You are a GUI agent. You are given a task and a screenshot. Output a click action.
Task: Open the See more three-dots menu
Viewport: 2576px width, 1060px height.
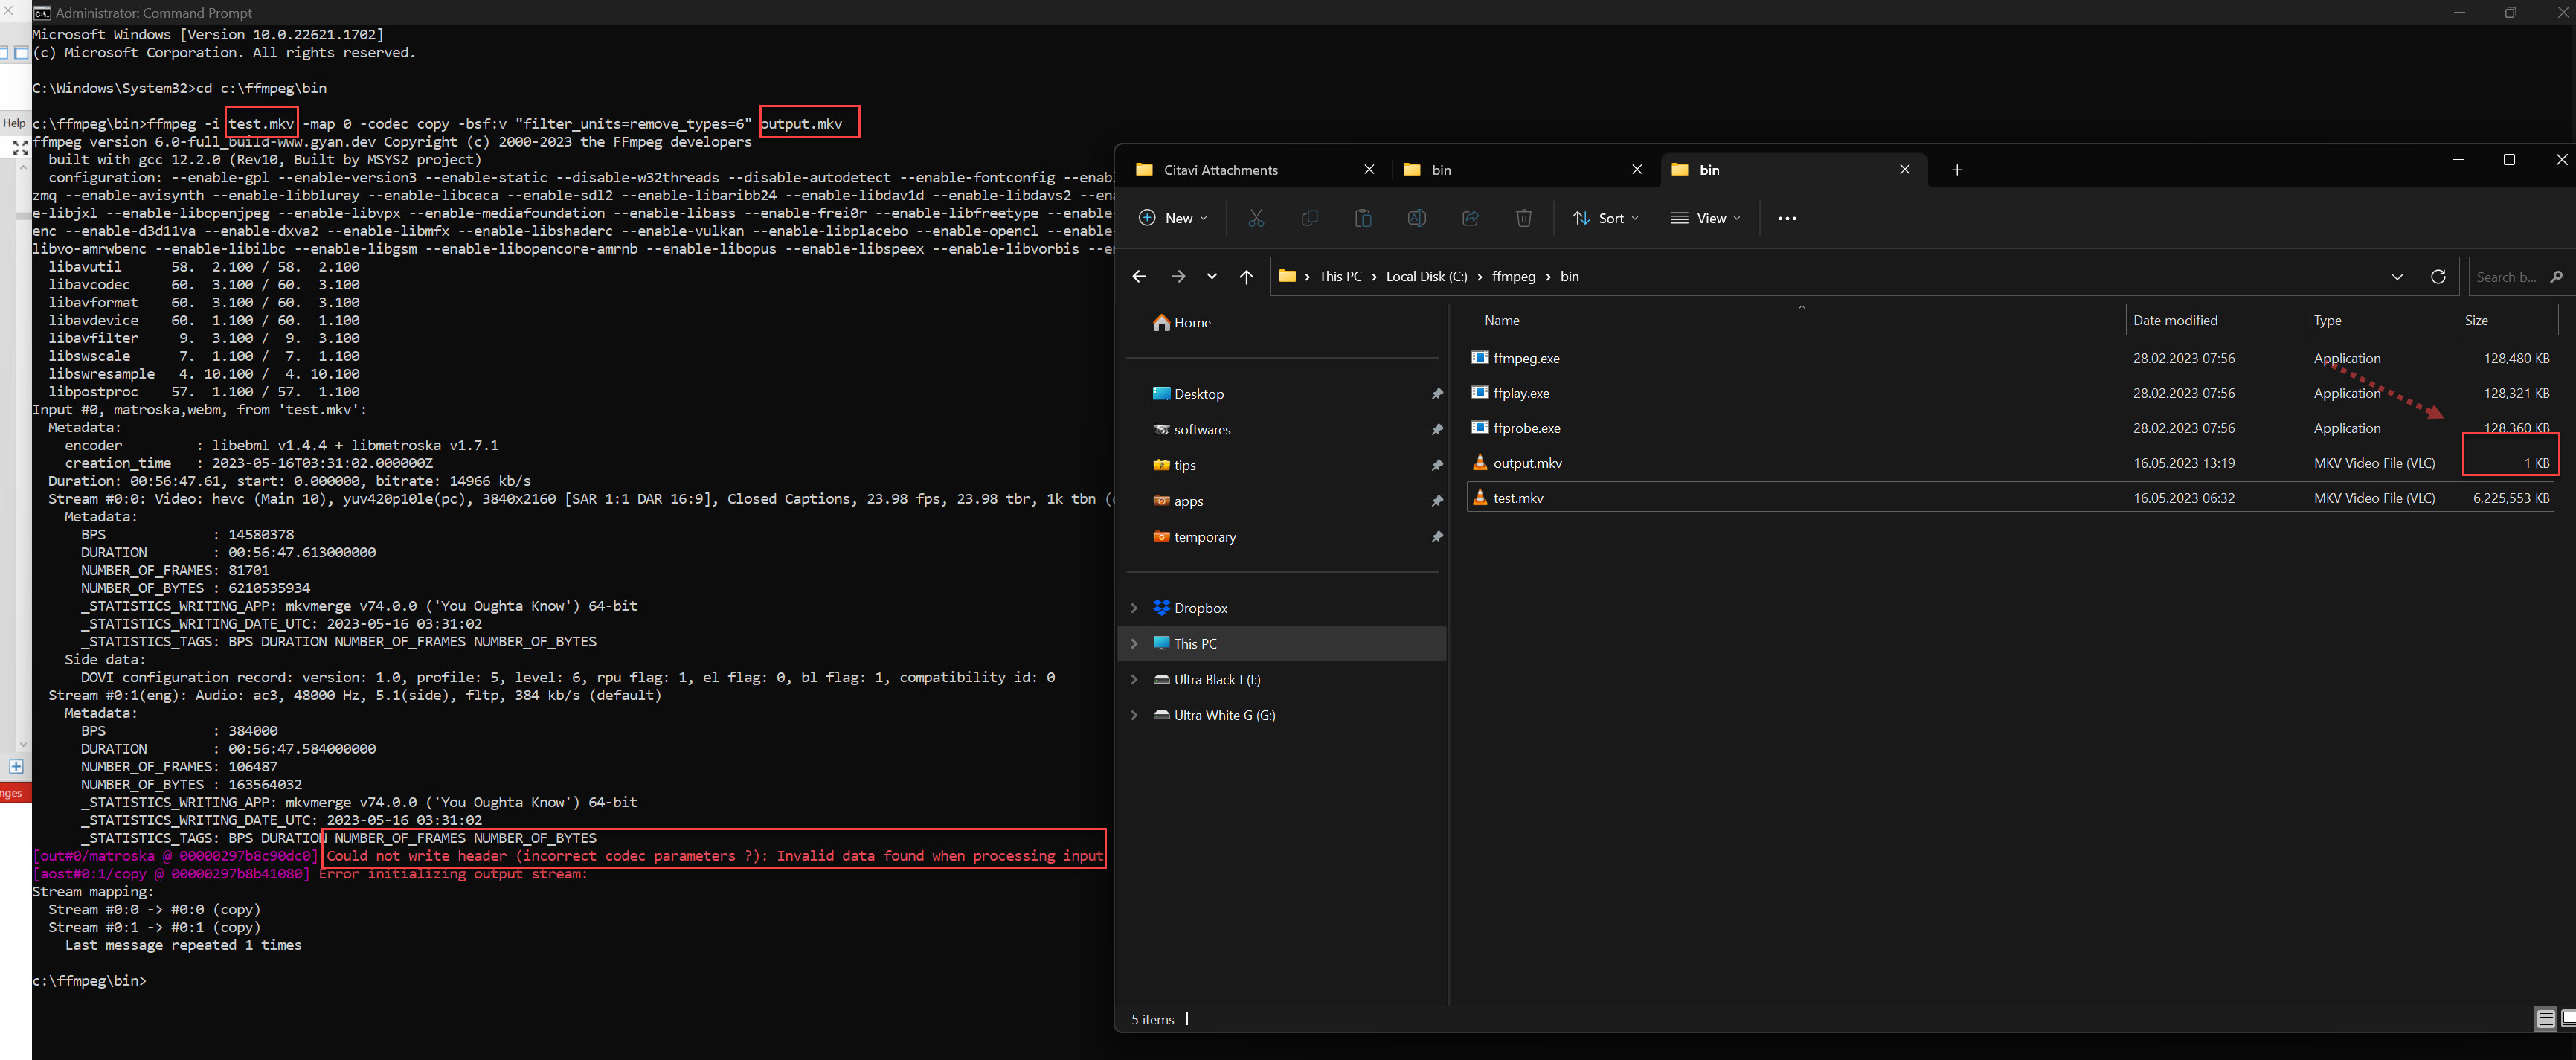[1787, 218]
